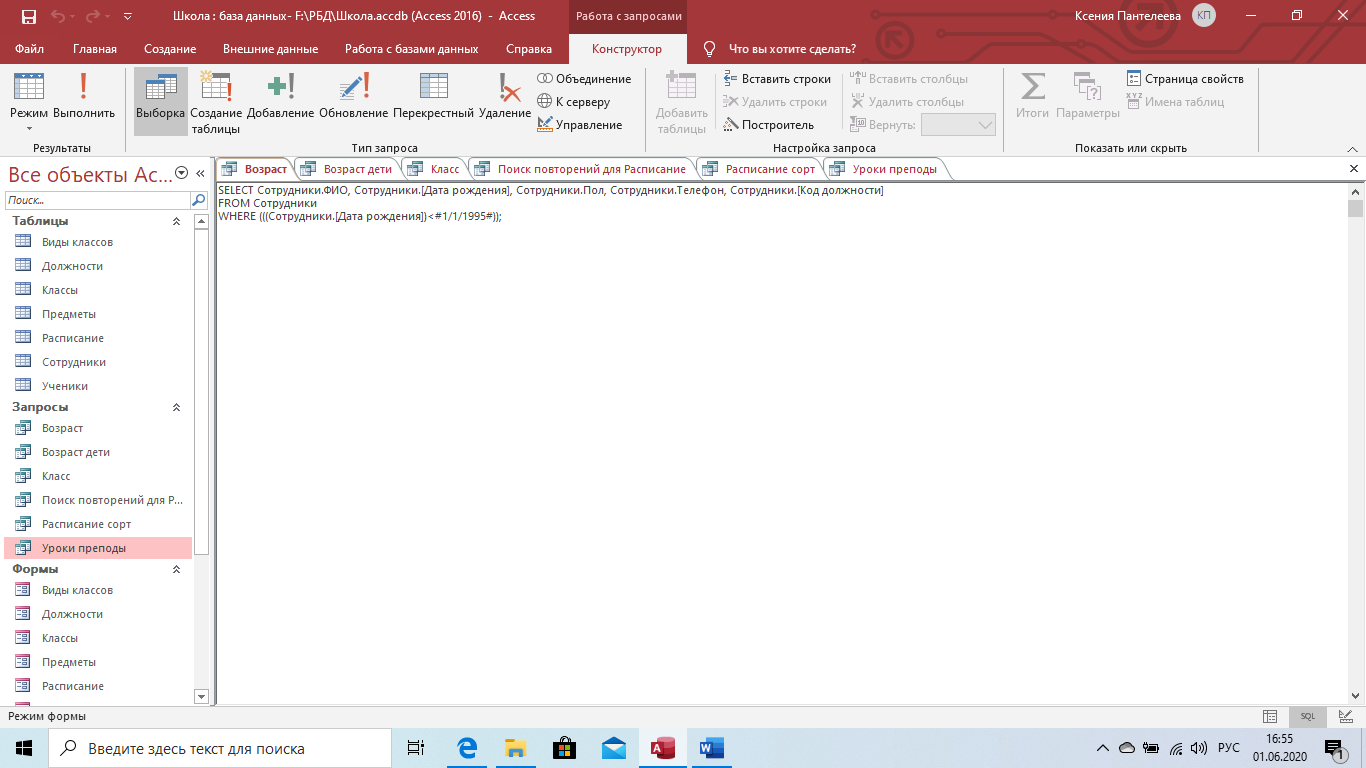Collapse the Формы group
1366x768 pixels.
[176, 569]
